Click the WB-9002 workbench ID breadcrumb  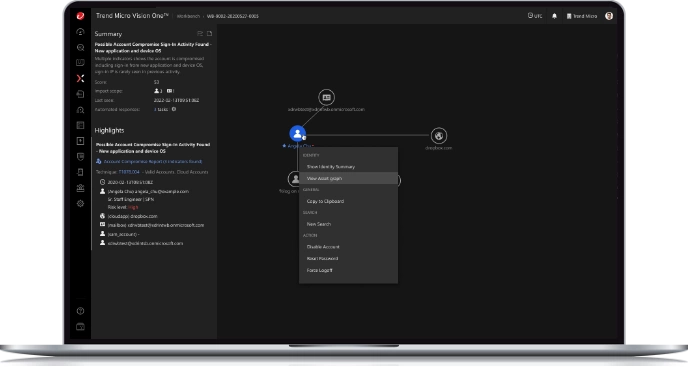233,16
